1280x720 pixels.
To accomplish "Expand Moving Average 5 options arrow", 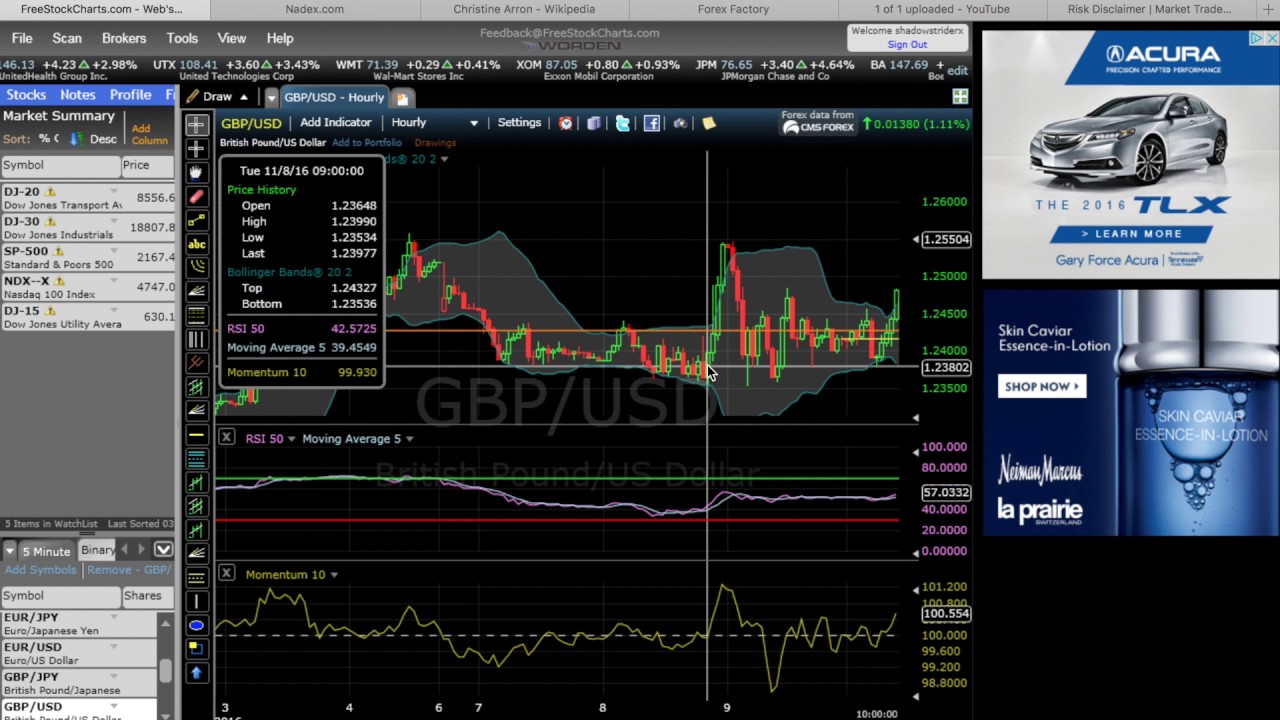I will (409, 439).
